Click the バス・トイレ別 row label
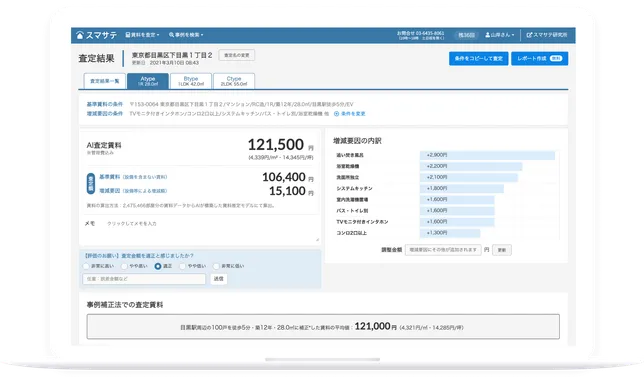This screenshot has height=382, width=644. [352, 211]
